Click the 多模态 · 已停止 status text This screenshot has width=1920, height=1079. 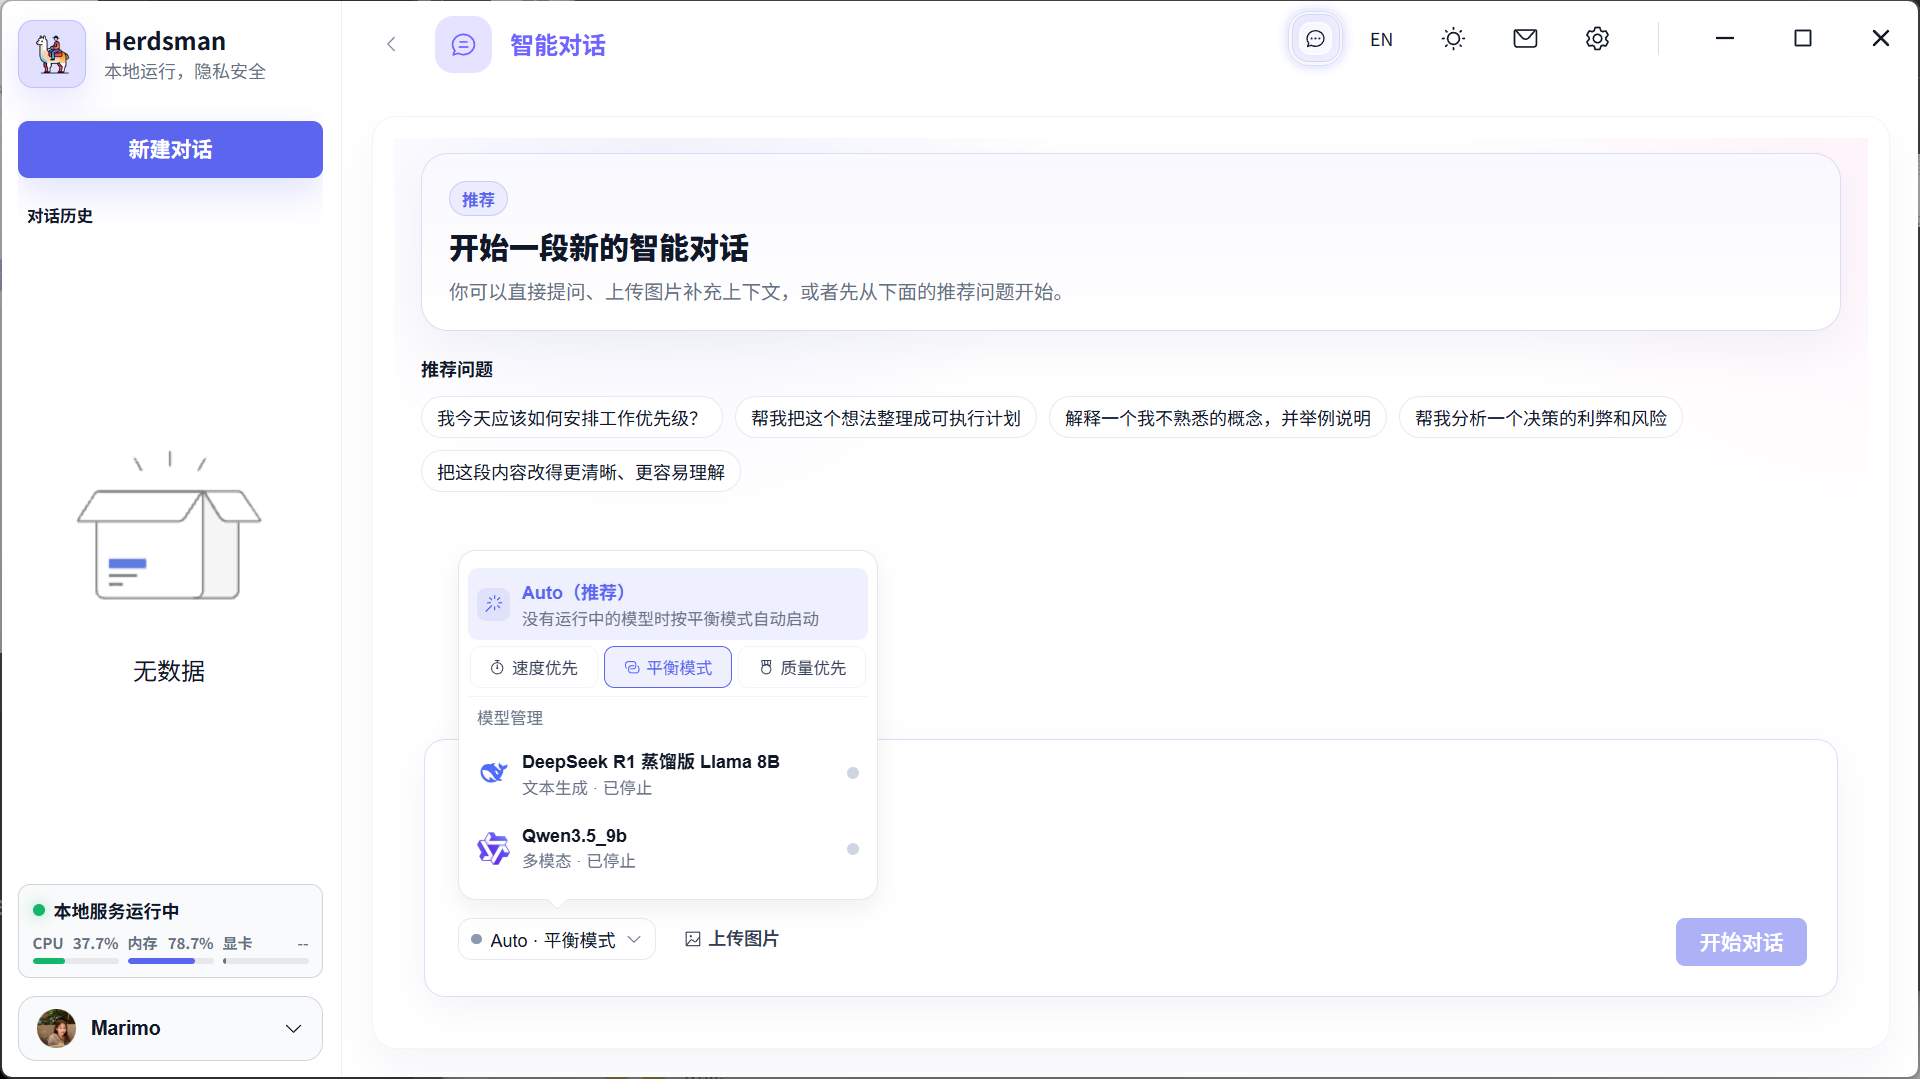click(x=579, y=861)
